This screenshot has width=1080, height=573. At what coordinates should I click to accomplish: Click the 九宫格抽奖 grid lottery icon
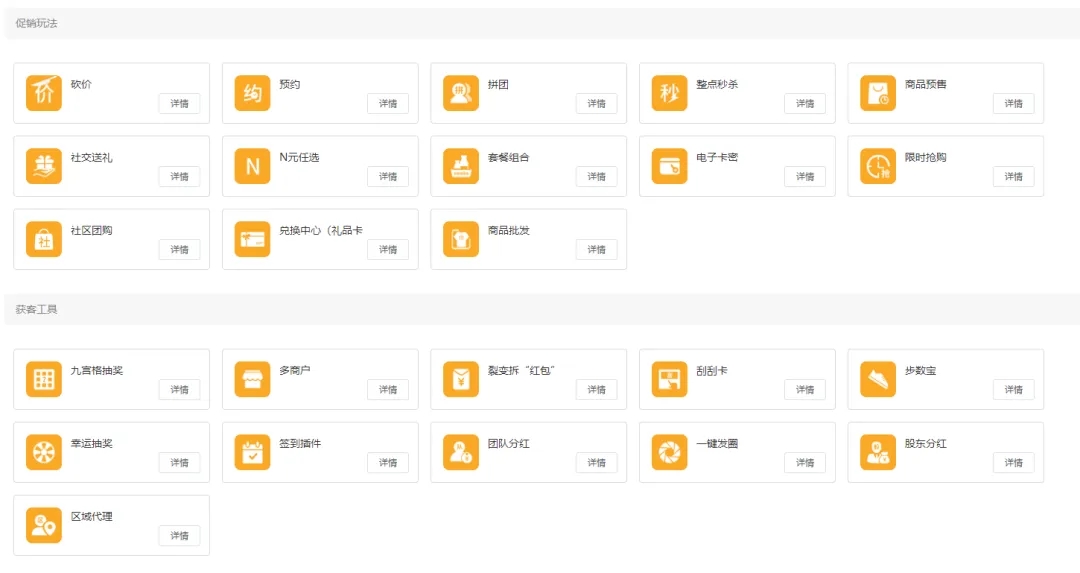coord(44,379)
